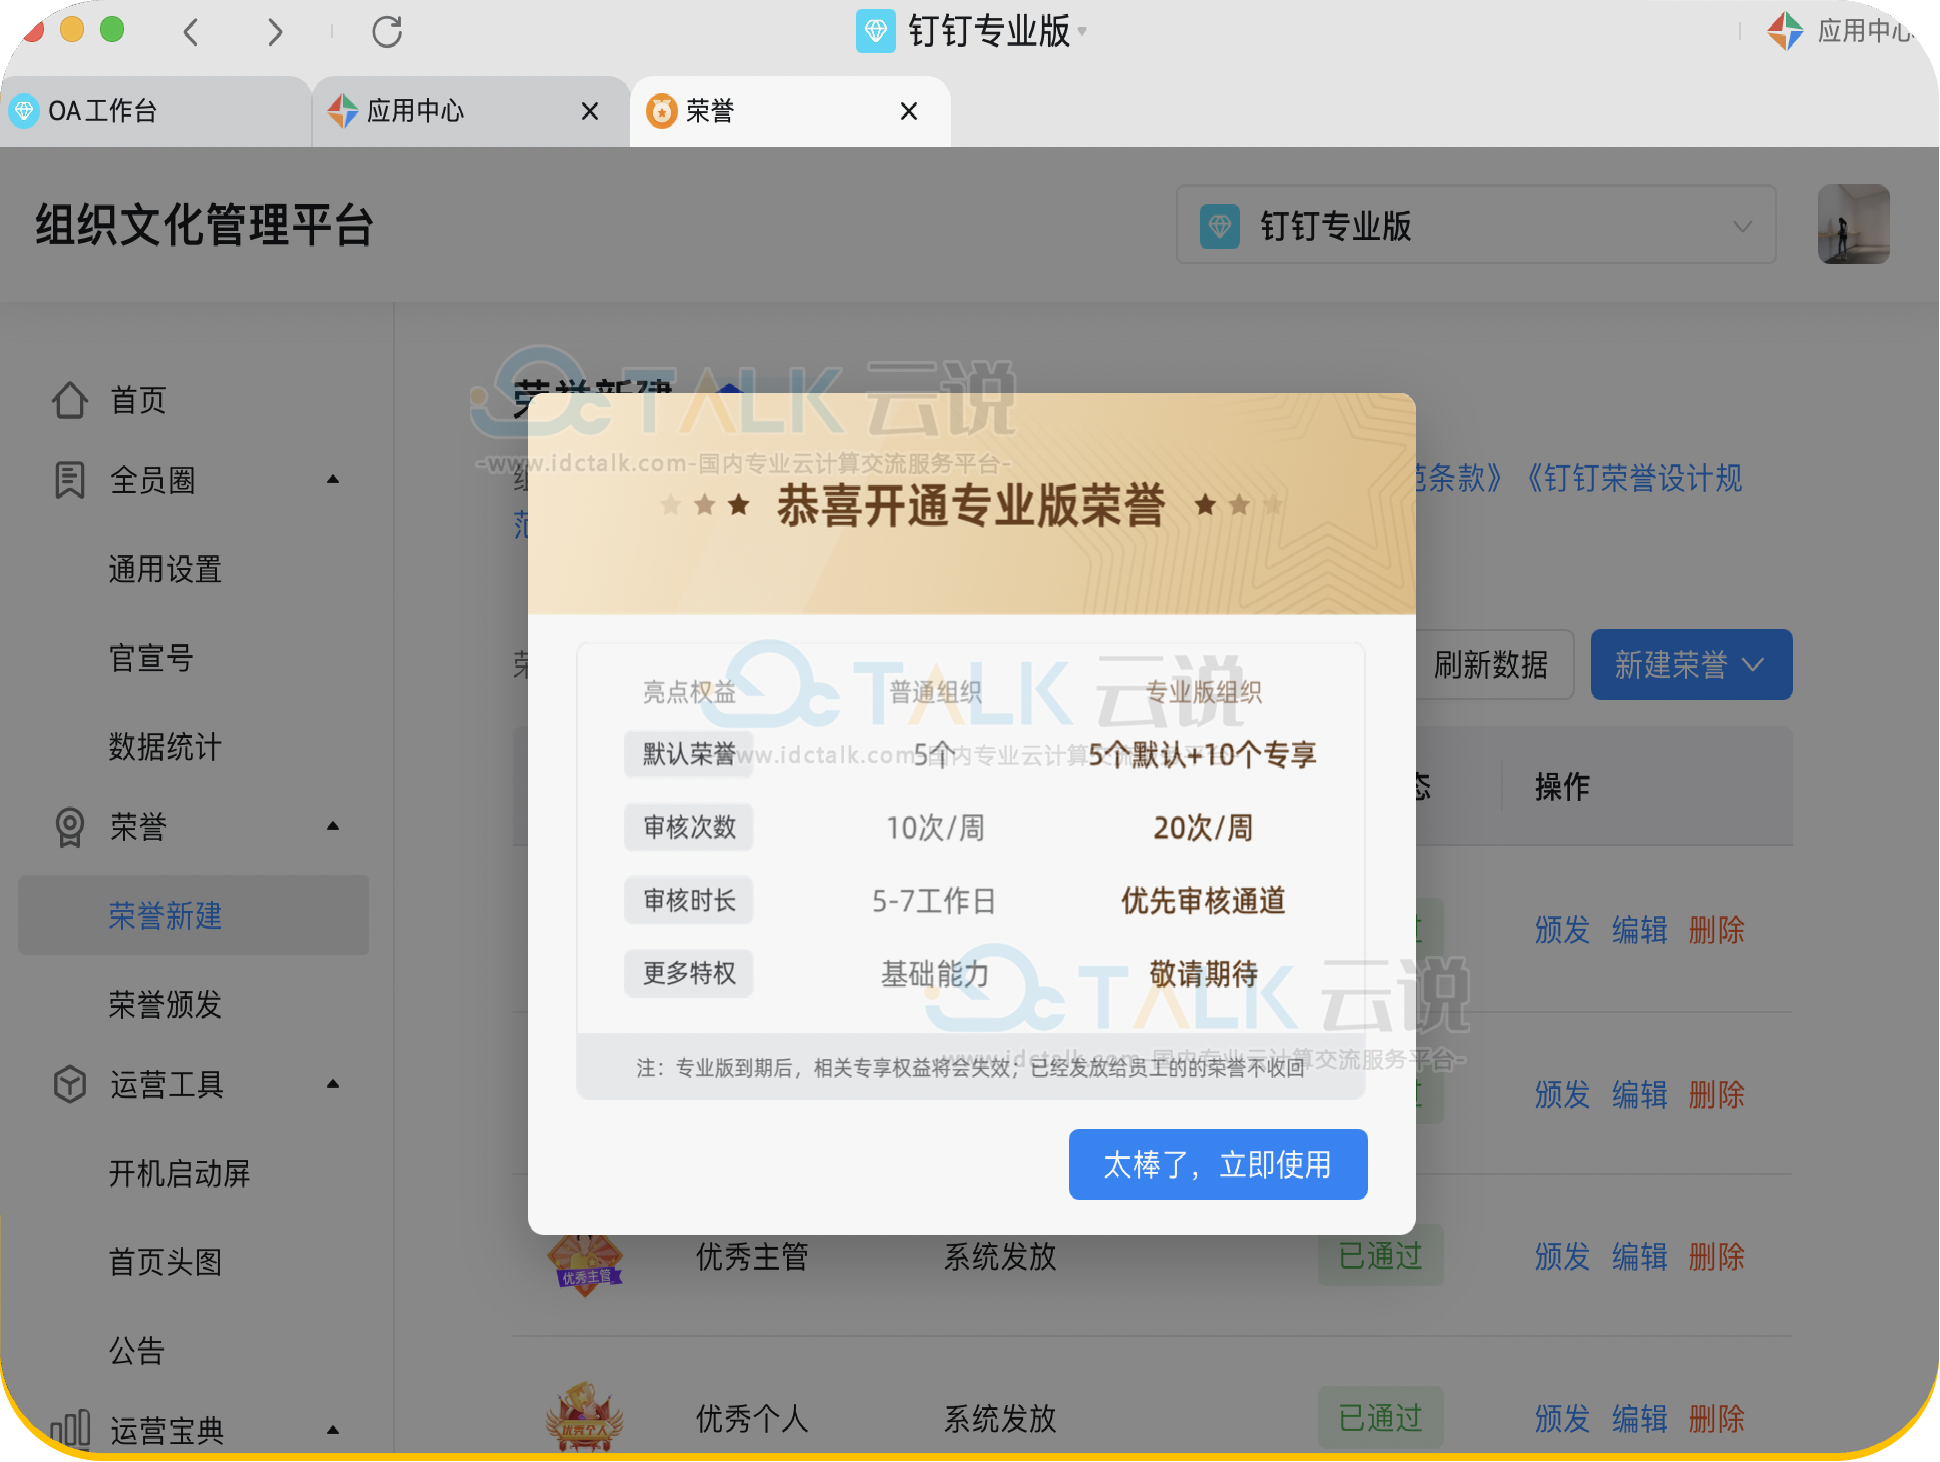Select 荣誉新建 in the sidebar
This screenshot has height=1462, width=1940.
pos(193,915)
